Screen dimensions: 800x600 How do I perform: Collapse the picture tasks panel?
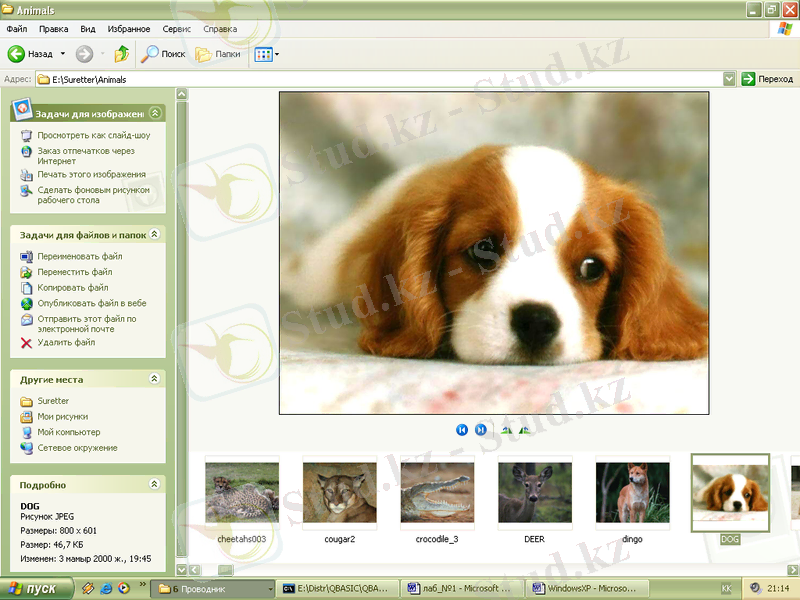[x=154, y=113]
